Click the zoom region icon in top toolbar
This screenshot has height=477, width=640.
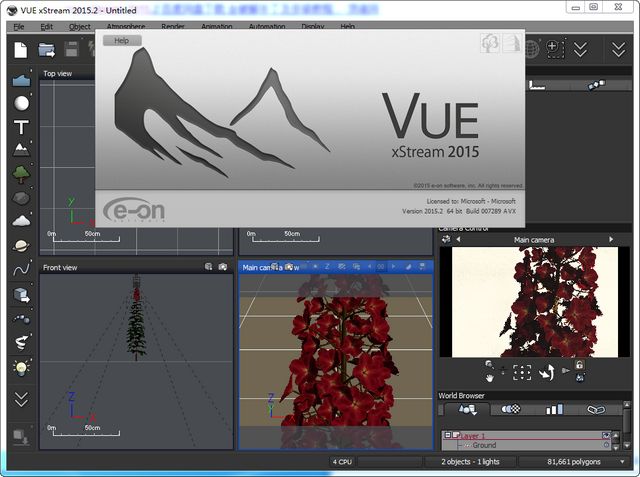coord(556,49)
